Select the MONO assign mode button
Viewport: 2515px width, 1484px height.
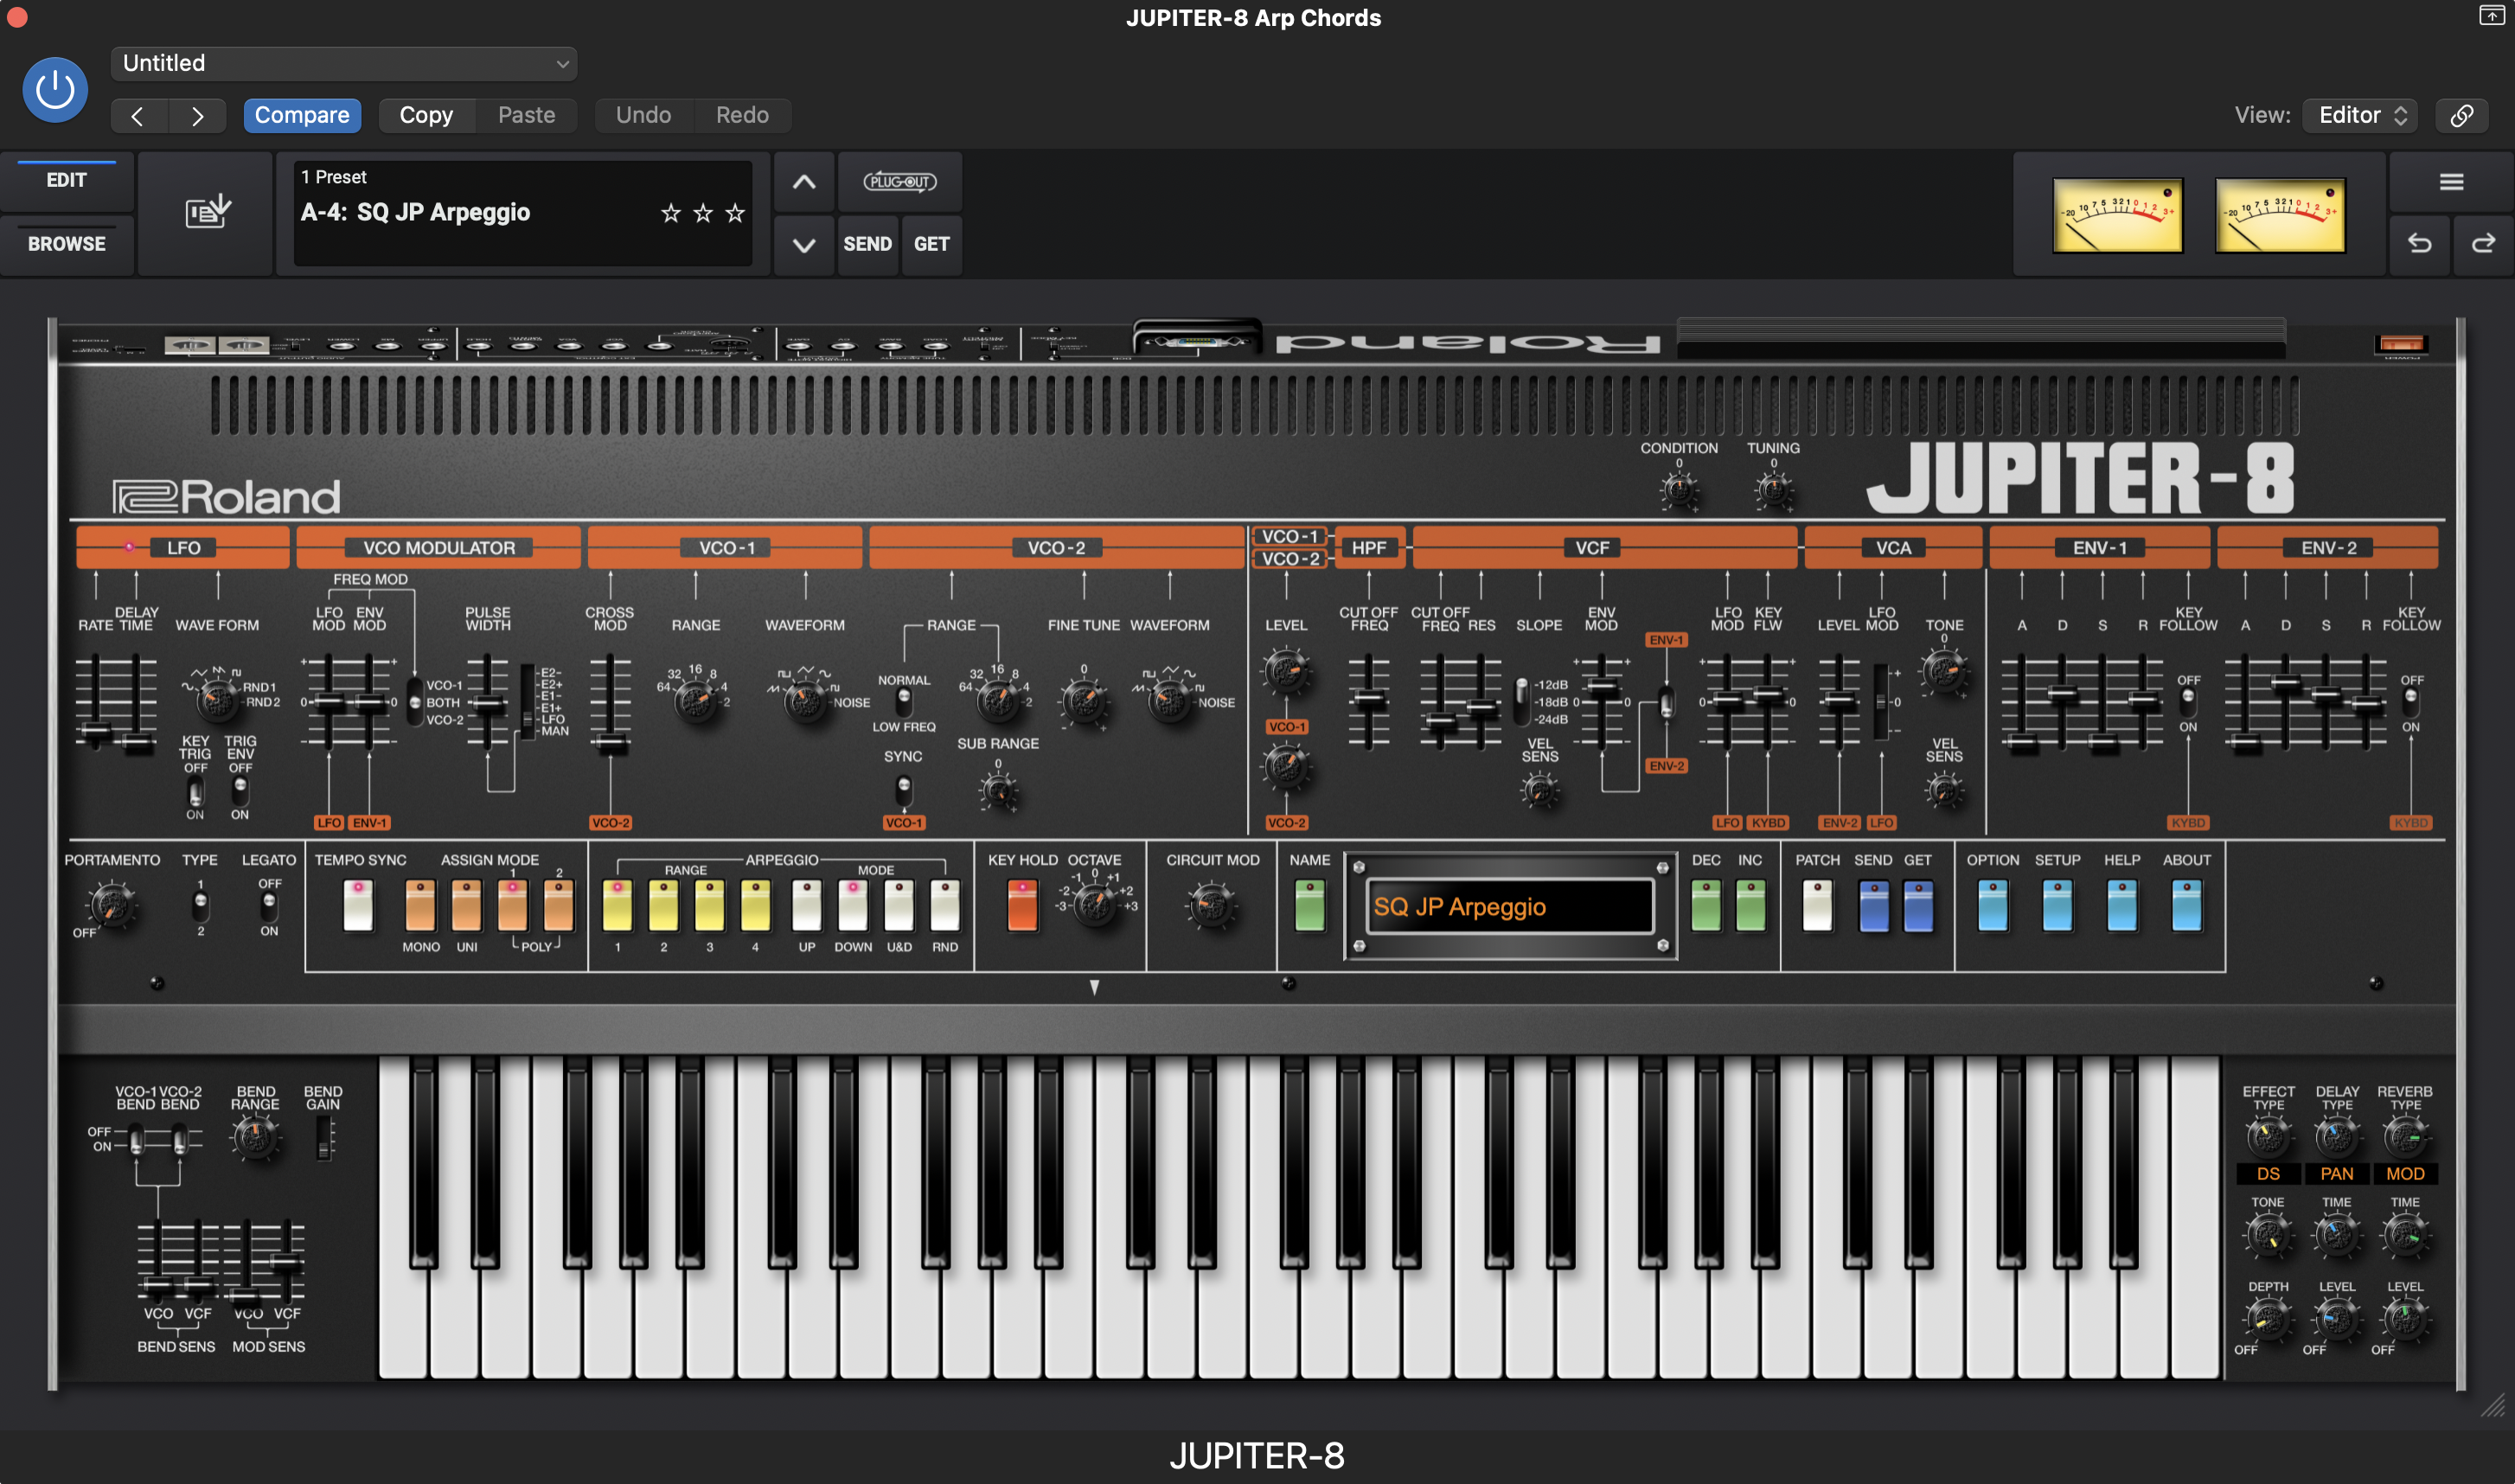coord(421,905)
